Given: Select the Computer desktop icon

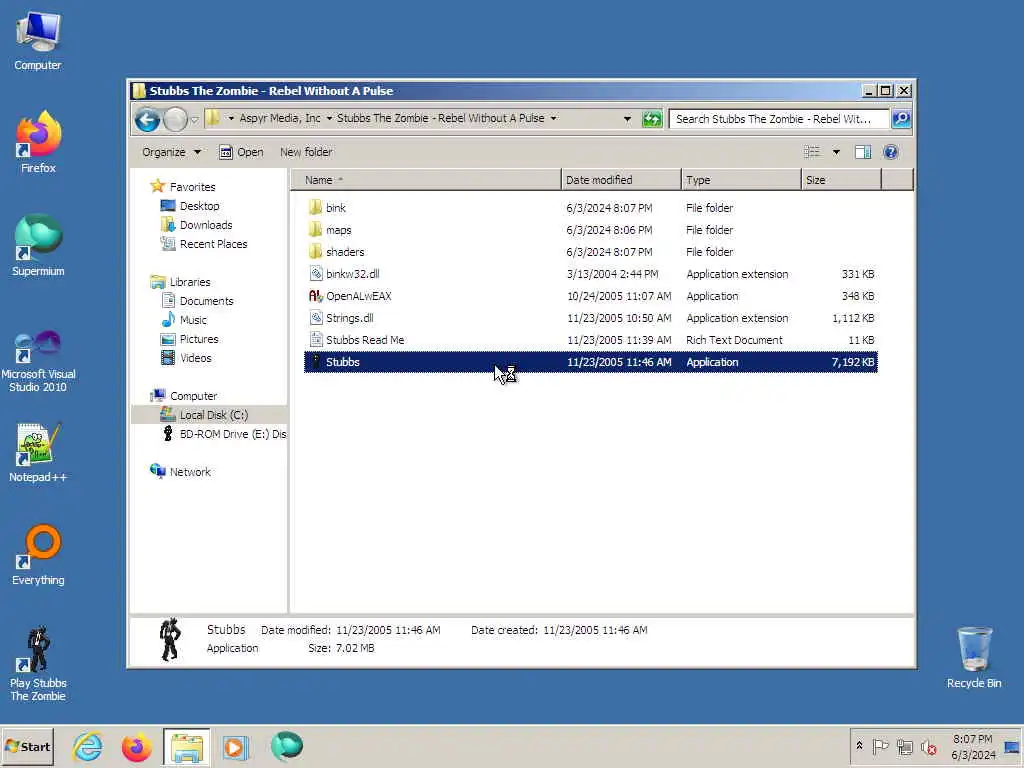Looking at the screenshot, I should 38,40.
